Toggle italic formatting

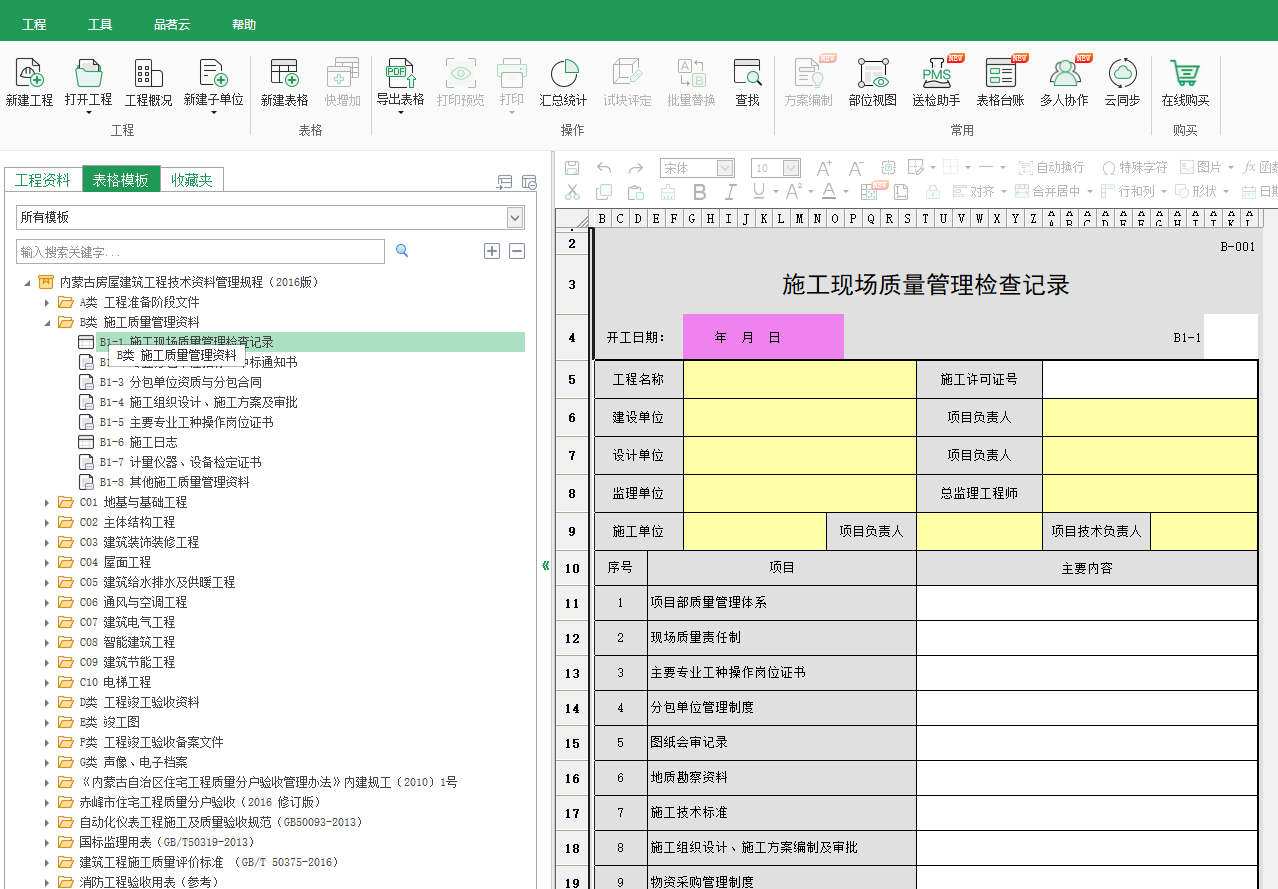pos(730,192)
